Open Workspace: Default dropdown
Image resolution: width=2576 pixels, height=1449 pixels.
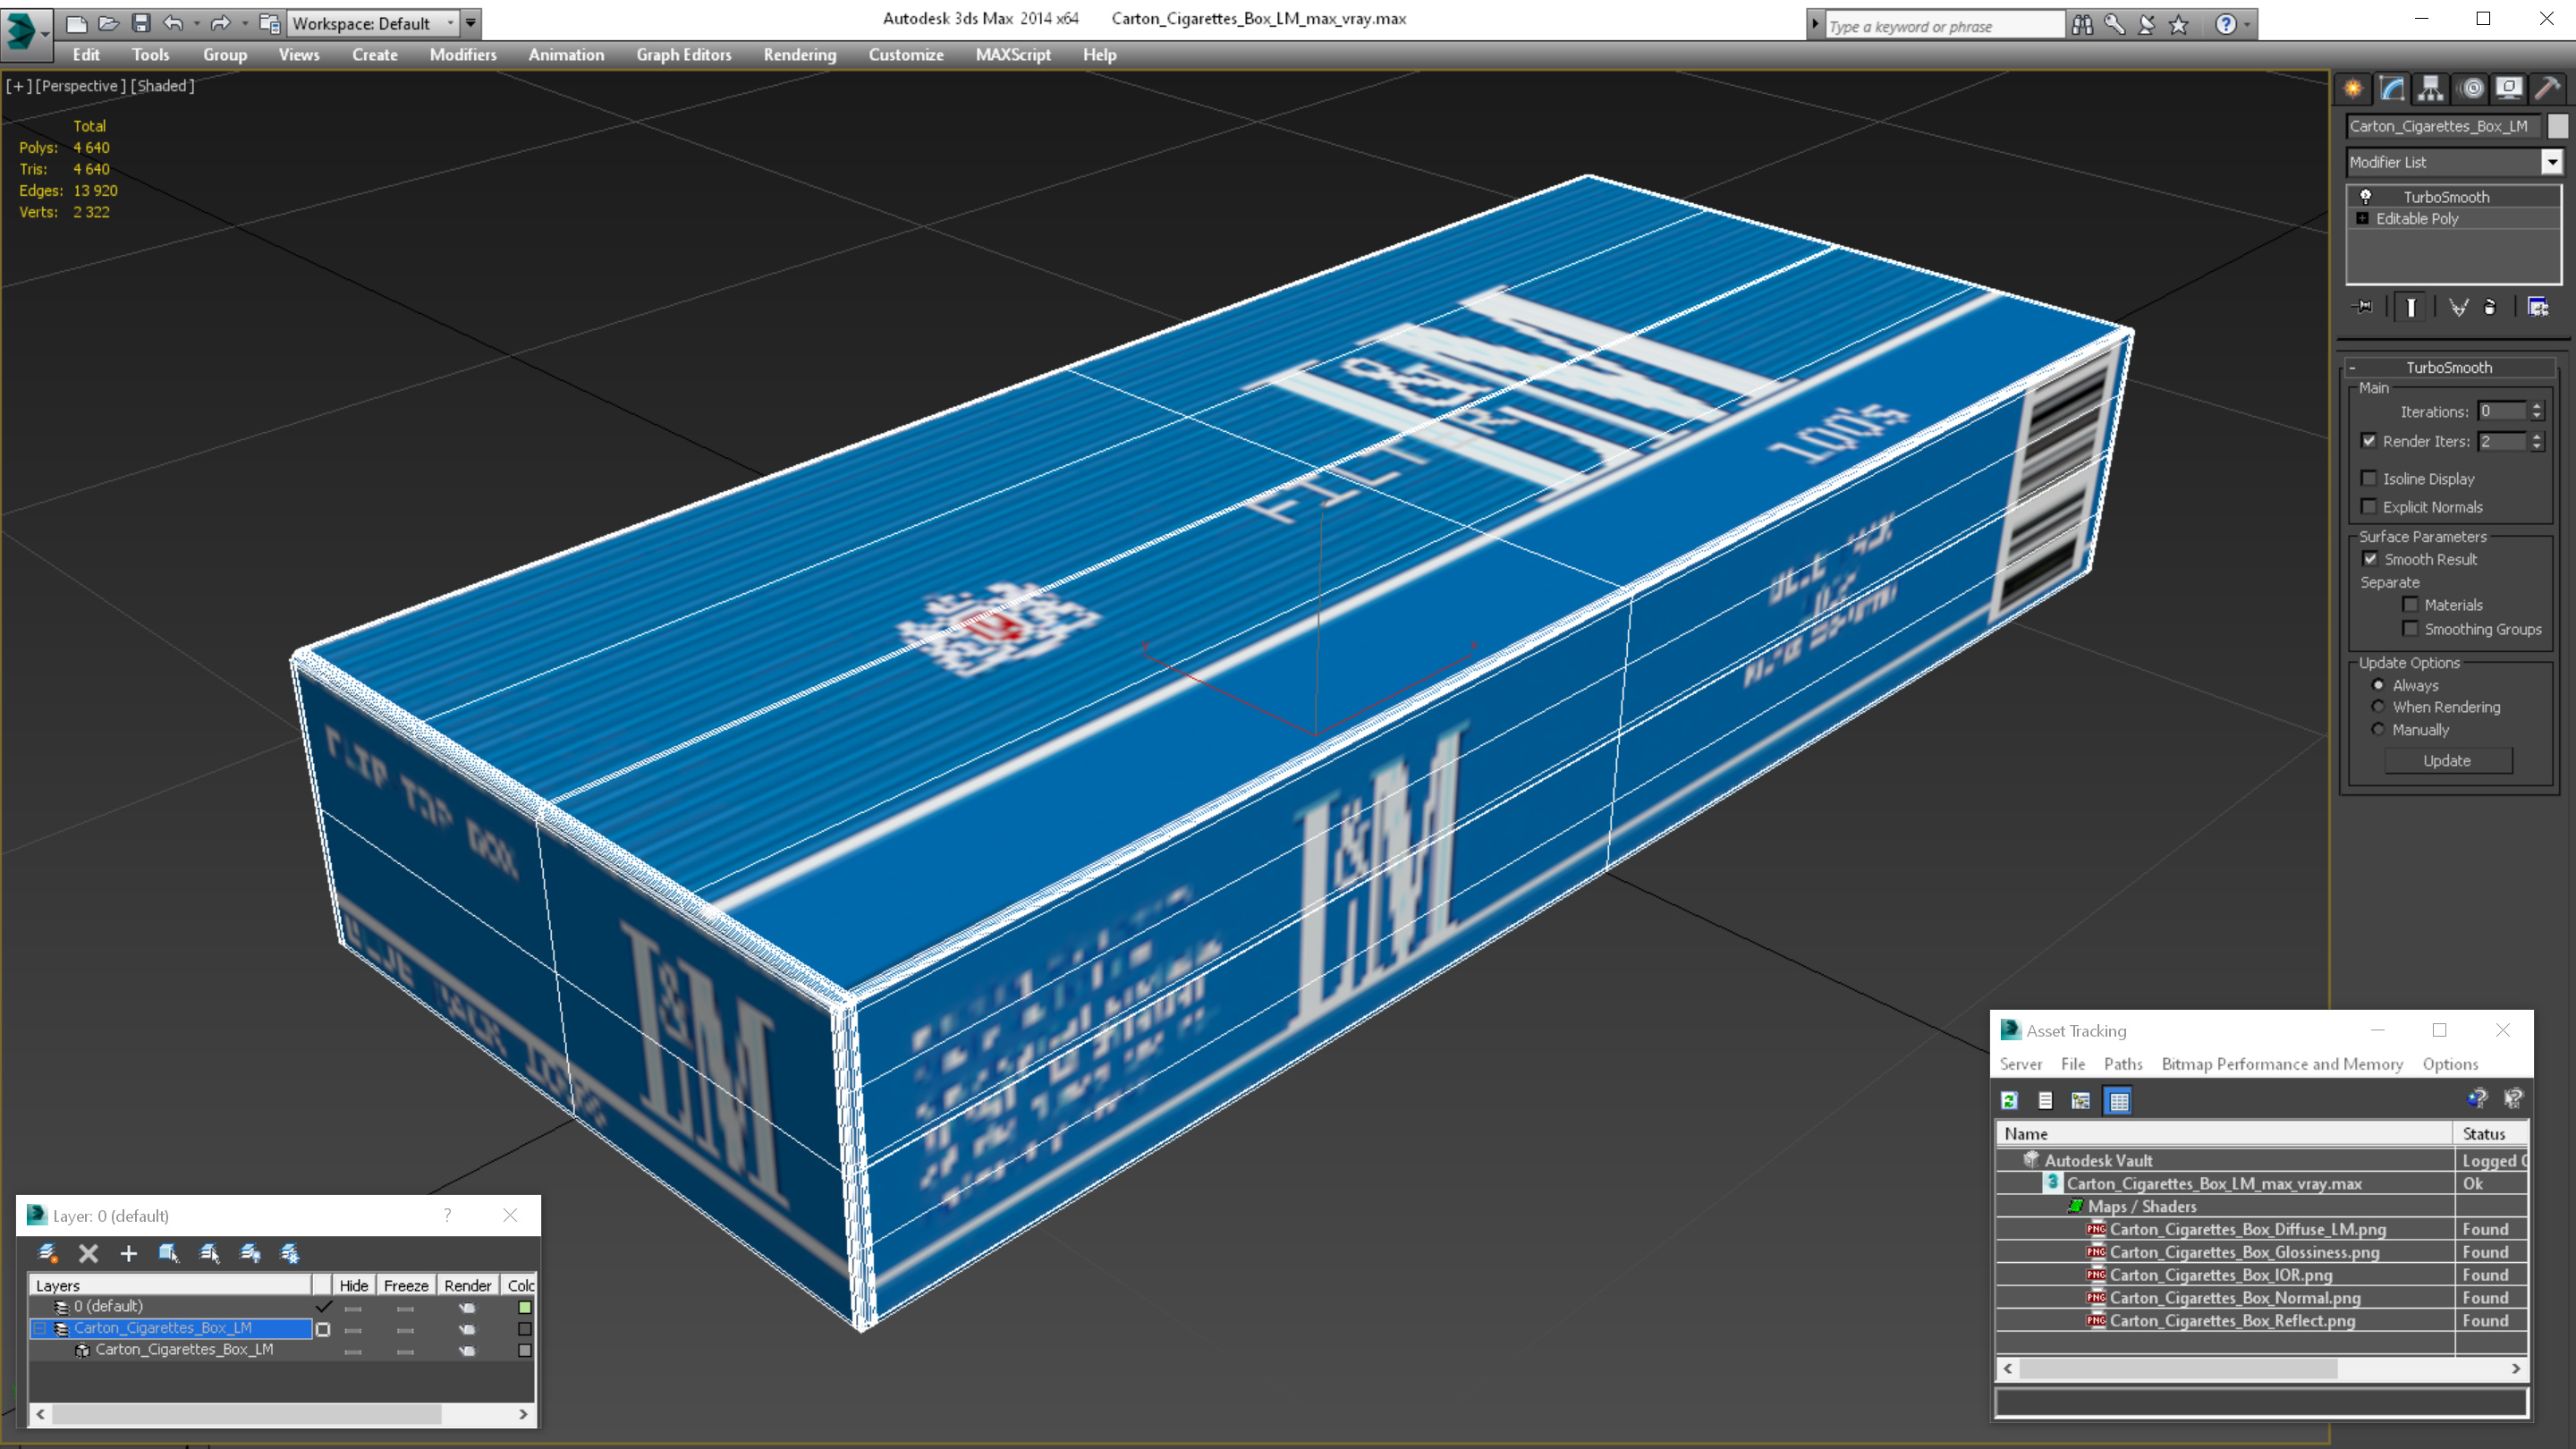pyautogui.click(x=373, y=23)
